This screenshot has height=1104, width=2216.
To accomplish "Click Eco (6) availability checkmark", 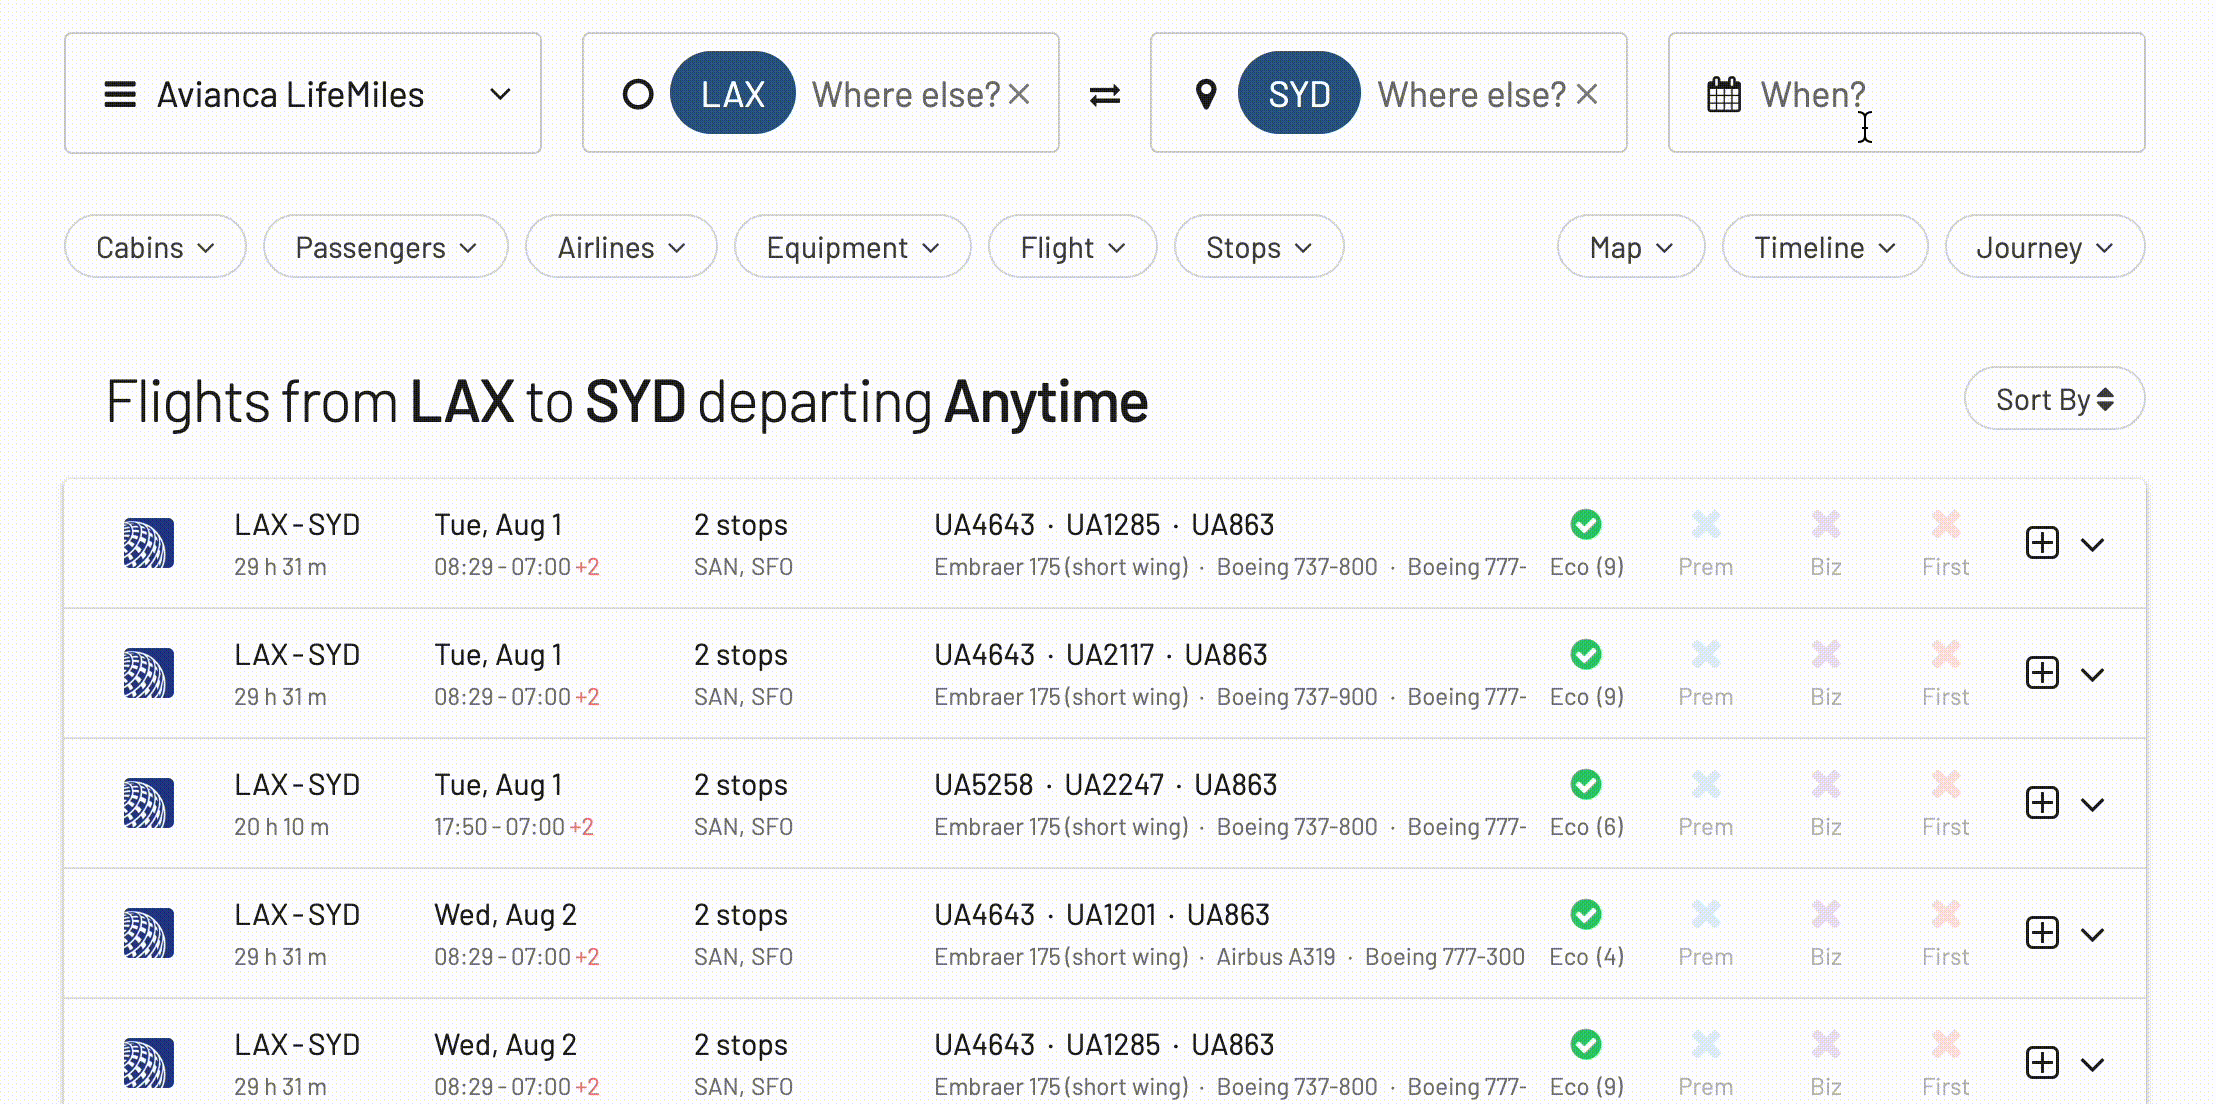I will point(1585,784).
